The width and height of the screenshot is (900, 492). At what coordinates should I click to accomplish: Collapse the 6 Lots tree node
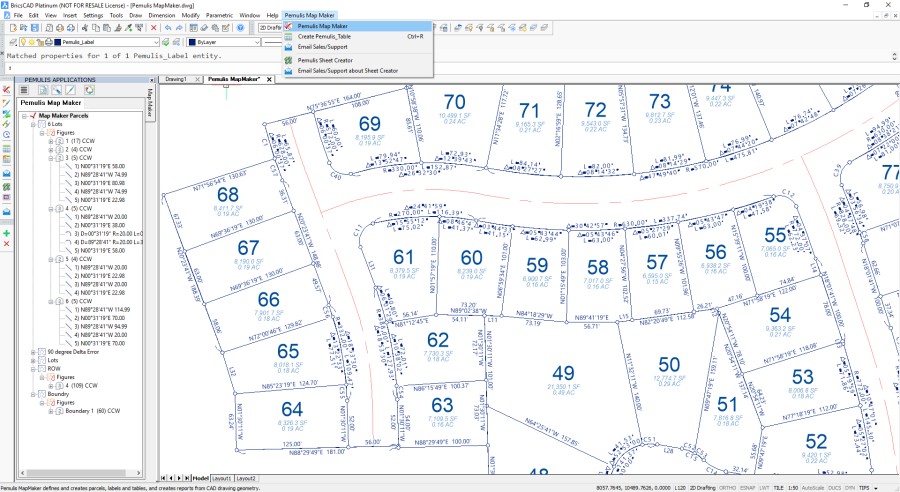(x=33, y=124)
